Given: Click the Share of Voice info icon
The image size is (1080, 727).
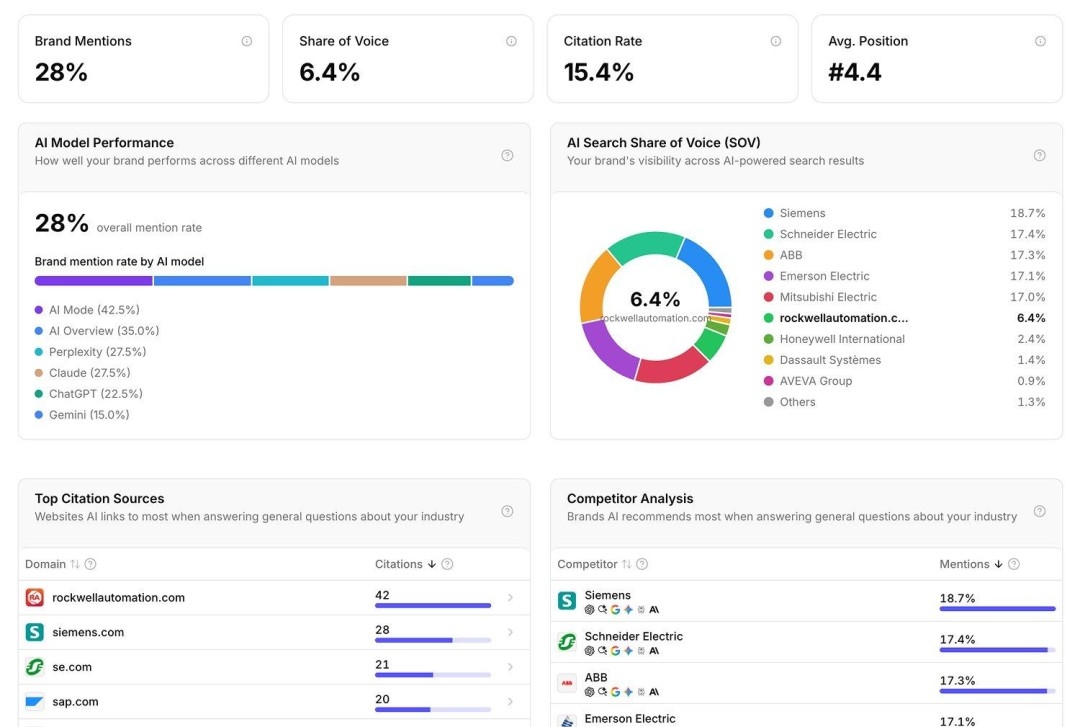Looking at the screenshot, I should coord(511,41).
